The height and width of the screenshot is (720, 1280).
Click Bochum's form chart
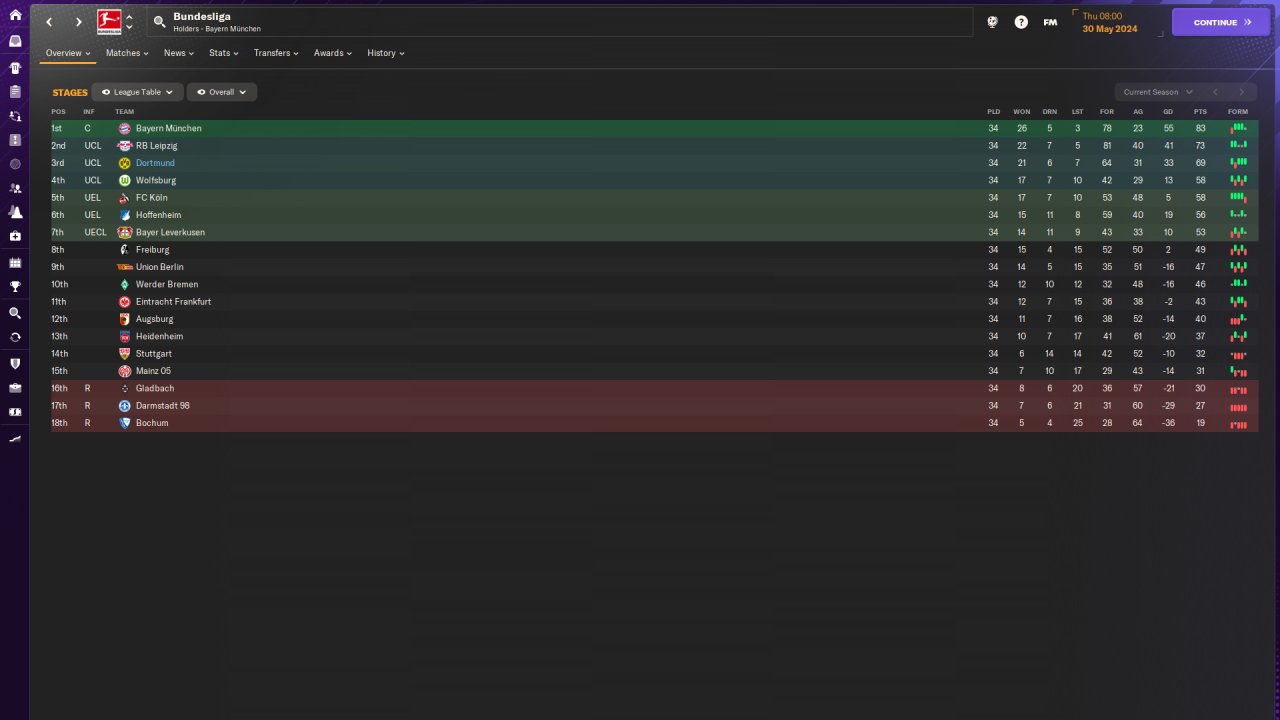tap(1239, 424)
